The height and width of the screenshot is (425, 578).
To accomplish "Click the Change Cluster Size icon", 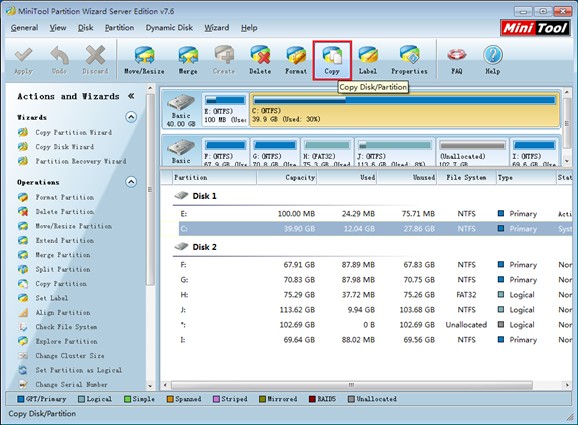I will coord(23,356).
